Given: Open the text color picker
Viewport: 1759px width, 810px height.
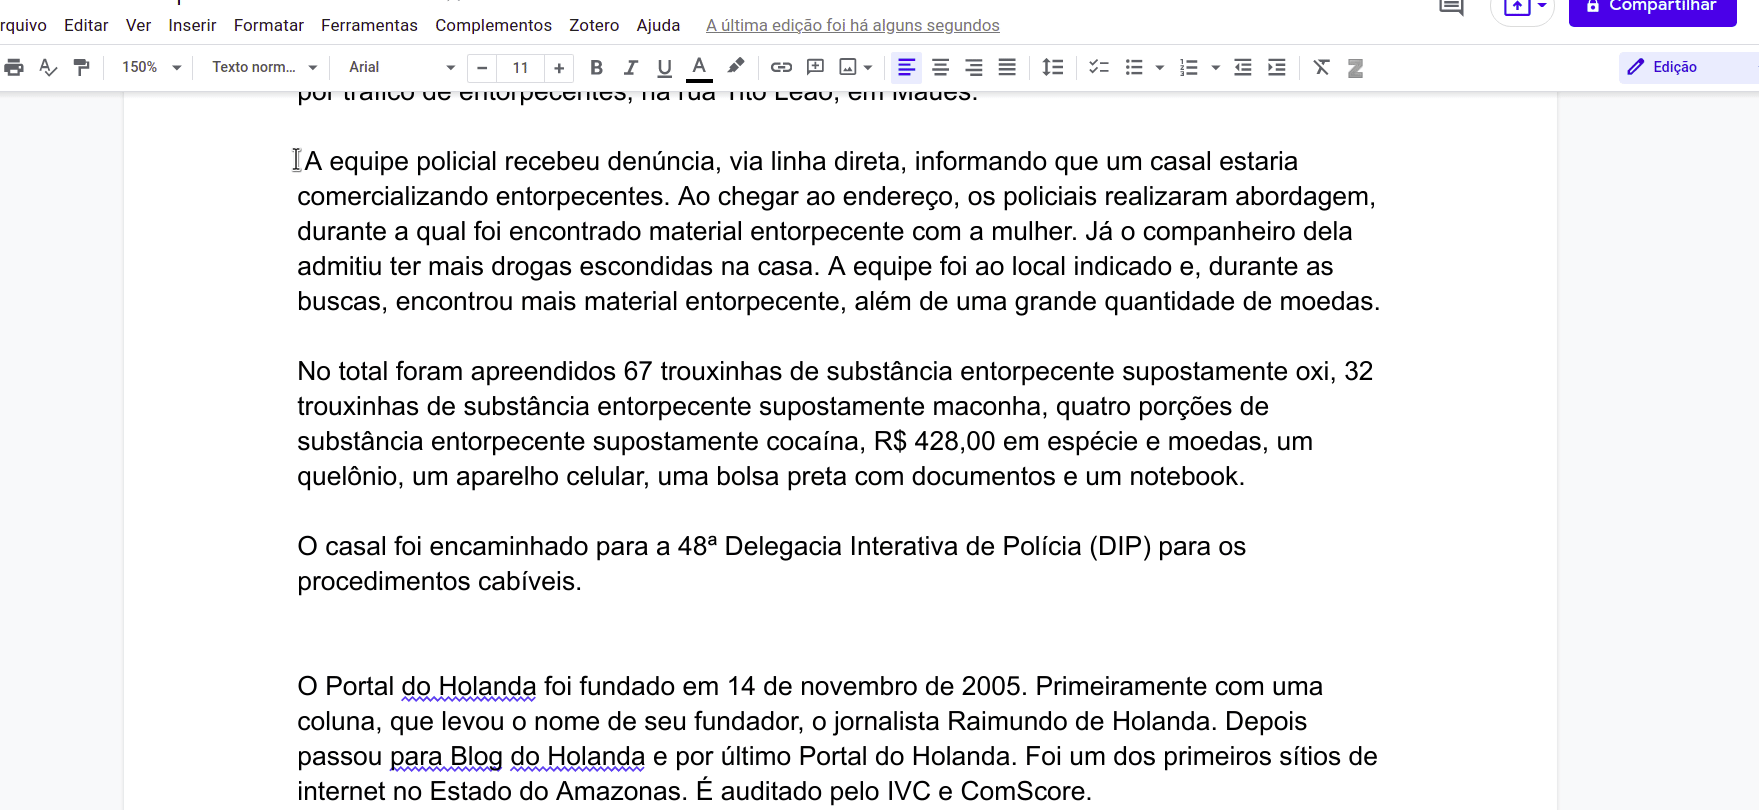Looking at the screenshot, I should click(x=700, y=67).
